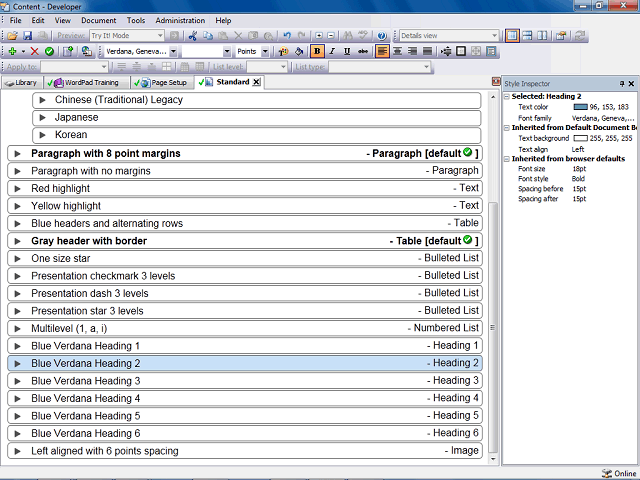This screenshot has width=640, height=480.
Task: Click the Open folder toolbar icon
Action: [12, 36]
